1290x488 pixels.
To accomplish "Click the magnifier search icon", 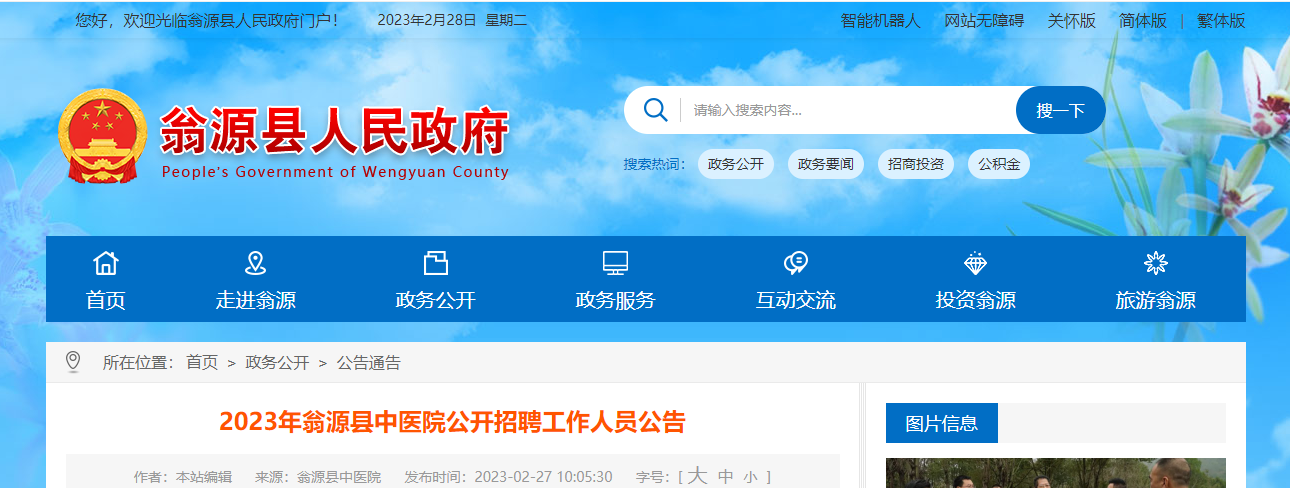I will click(656, 110).
